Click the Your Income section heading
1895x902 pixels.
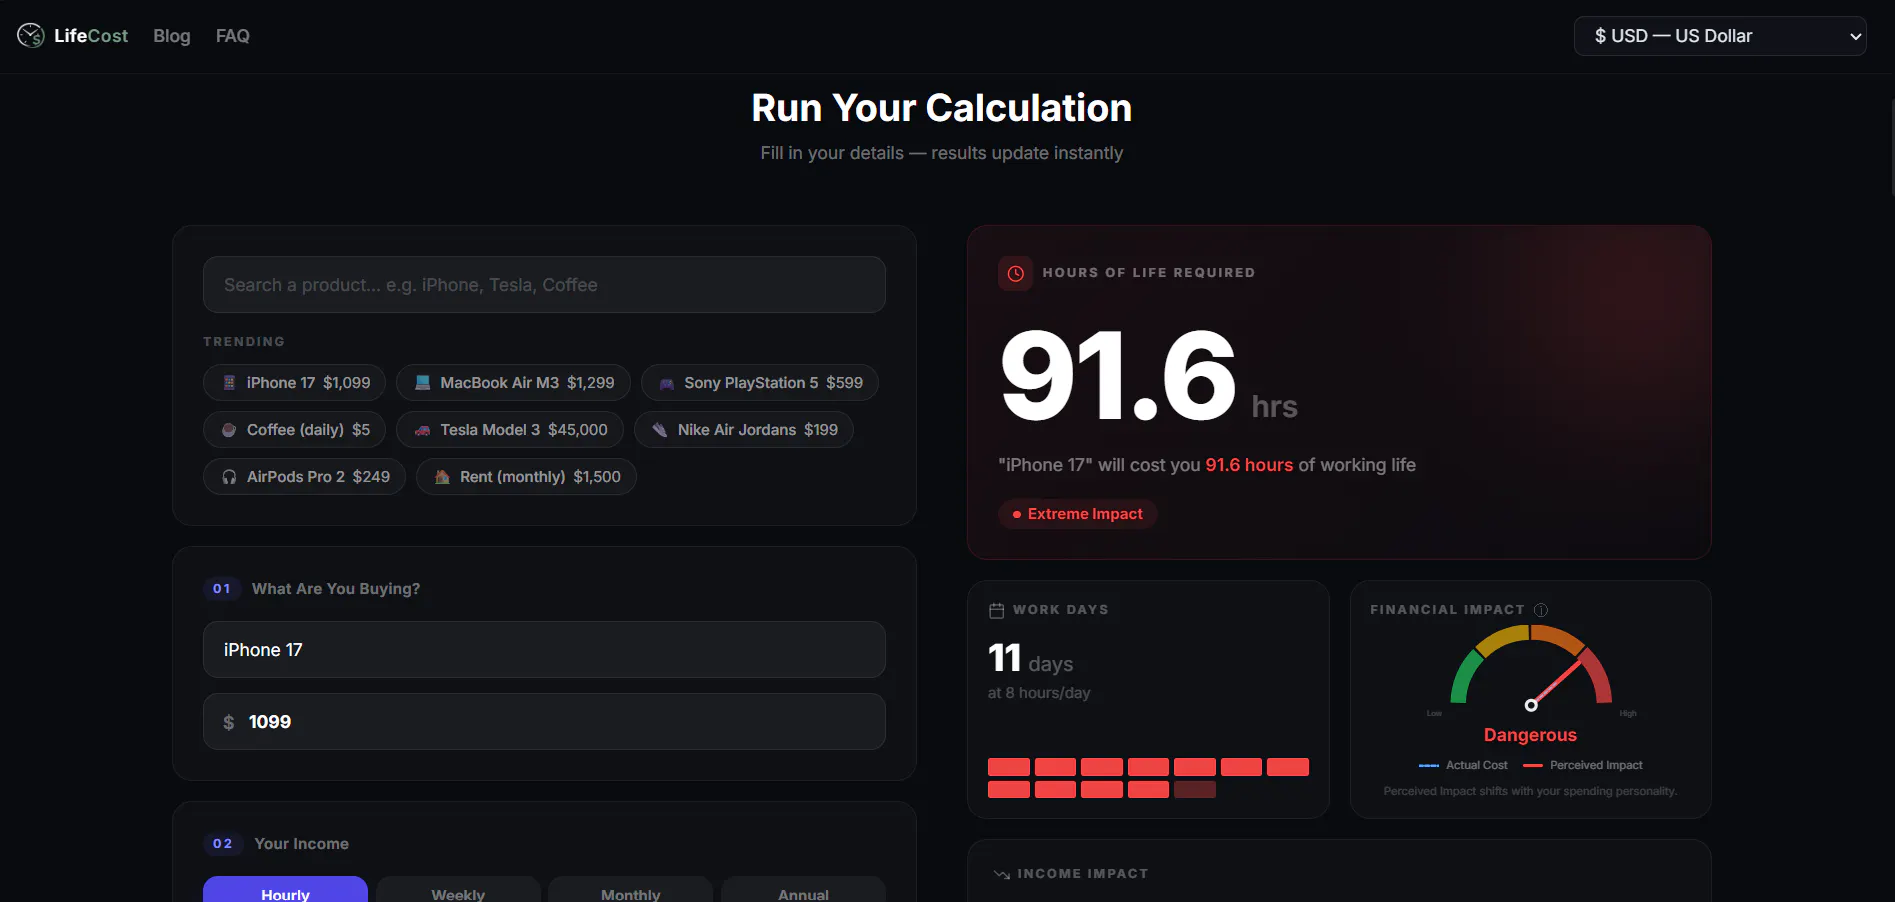pos(301,844)
